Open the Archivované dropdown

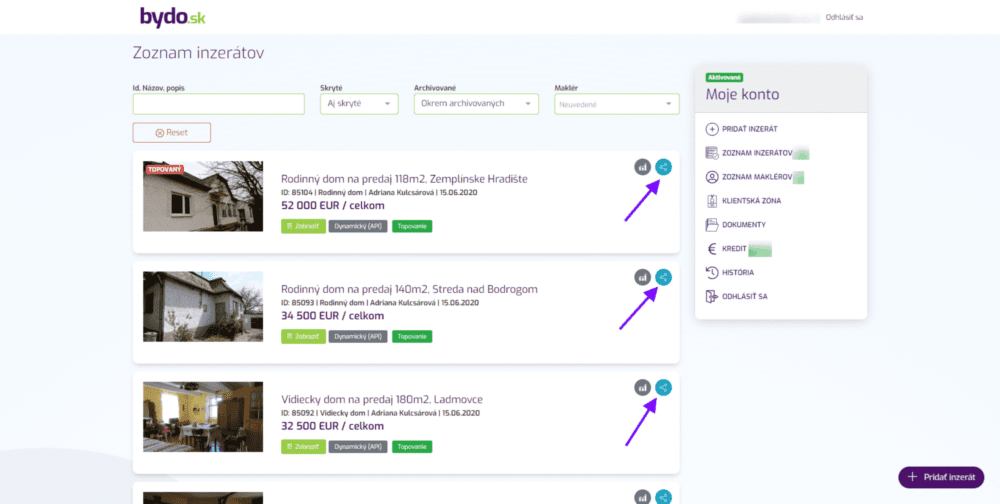[476, 104]
